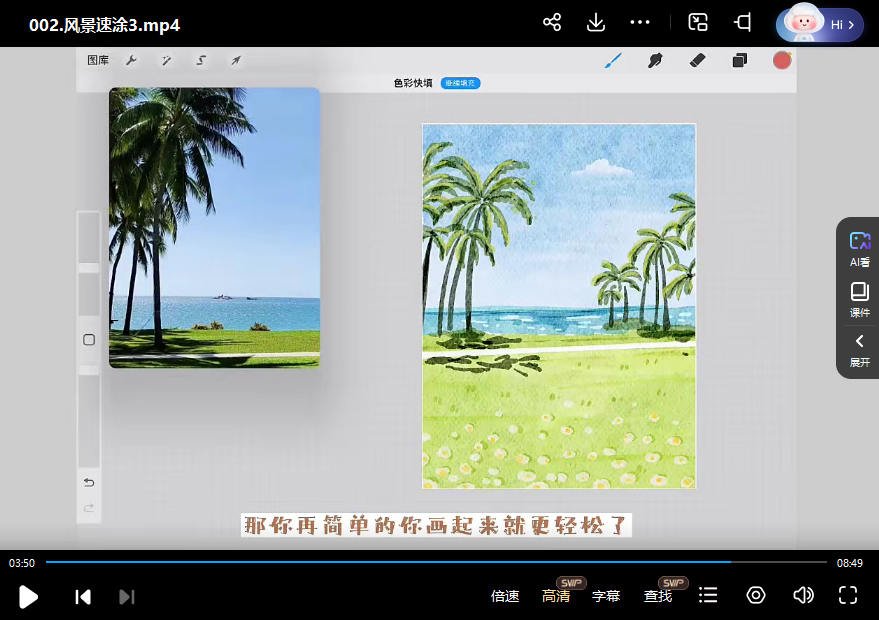The image size is (879, 620).
Task: Click the Hi assistant avatar button
Action: 819,24
